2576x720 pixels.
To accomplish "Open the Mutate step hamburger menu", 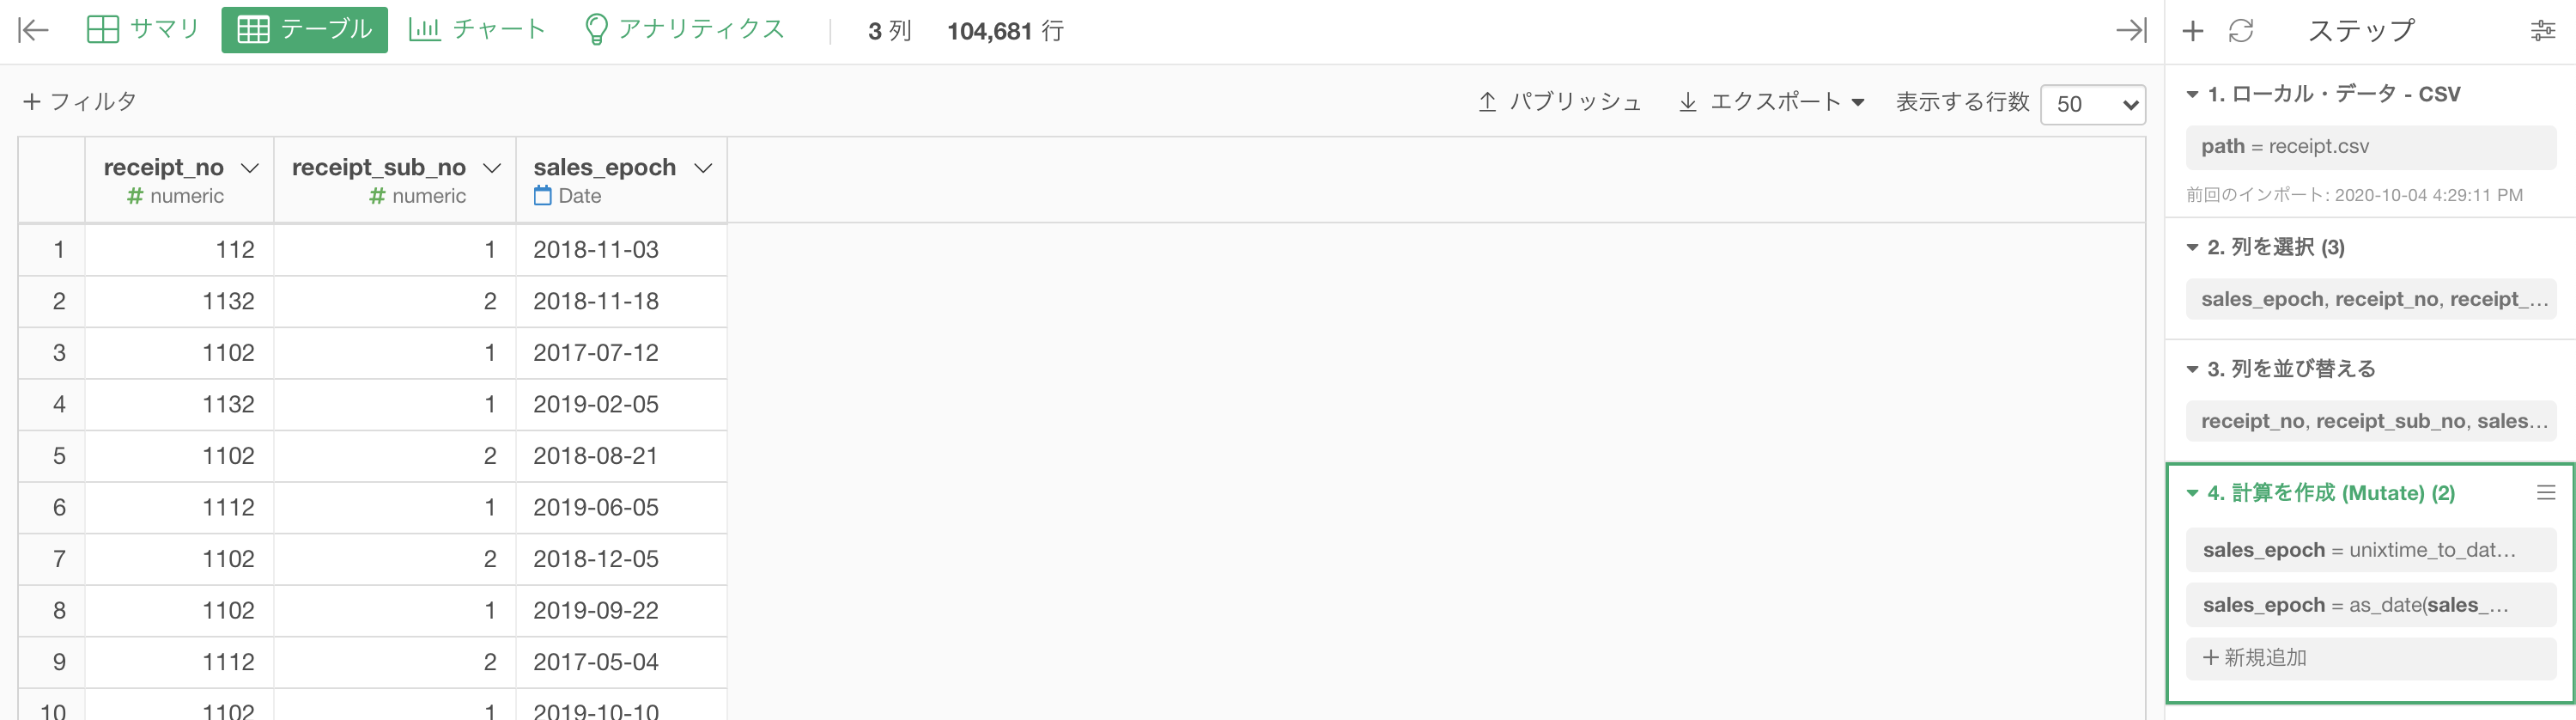I will click(2546, 492).
